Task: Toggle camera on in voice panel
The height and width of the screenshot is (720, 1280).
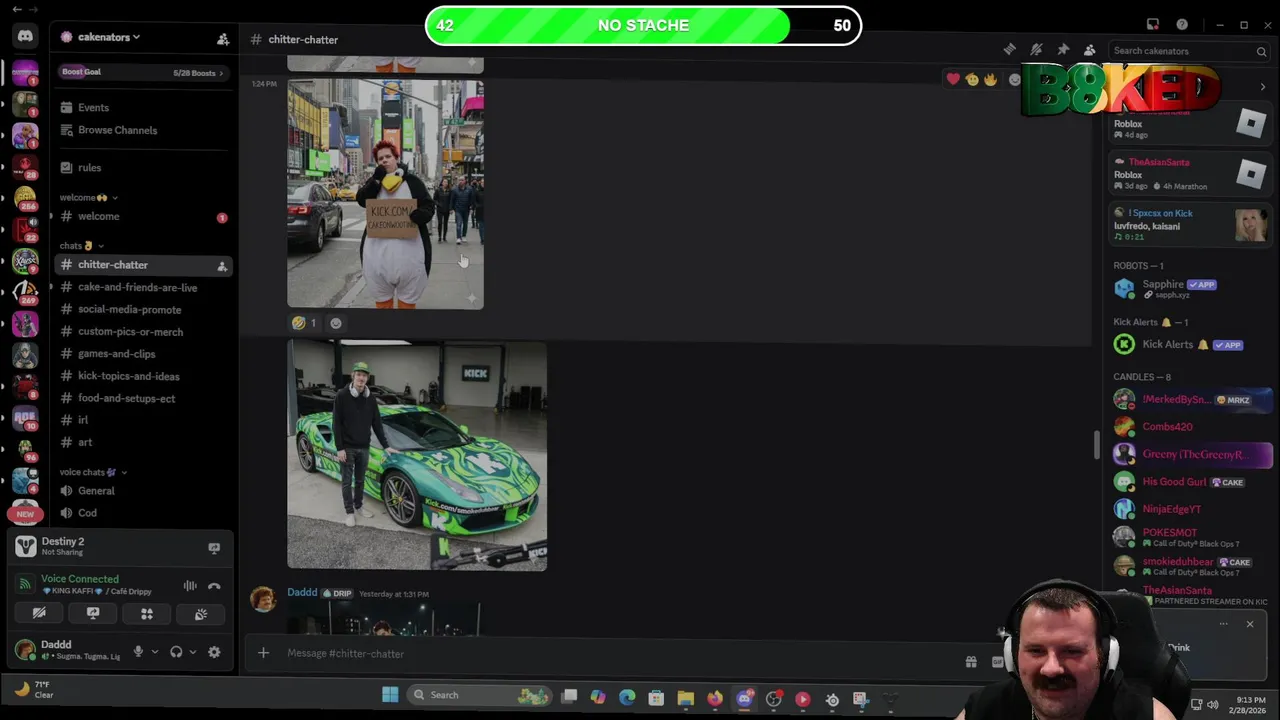Action: (39, 614)
